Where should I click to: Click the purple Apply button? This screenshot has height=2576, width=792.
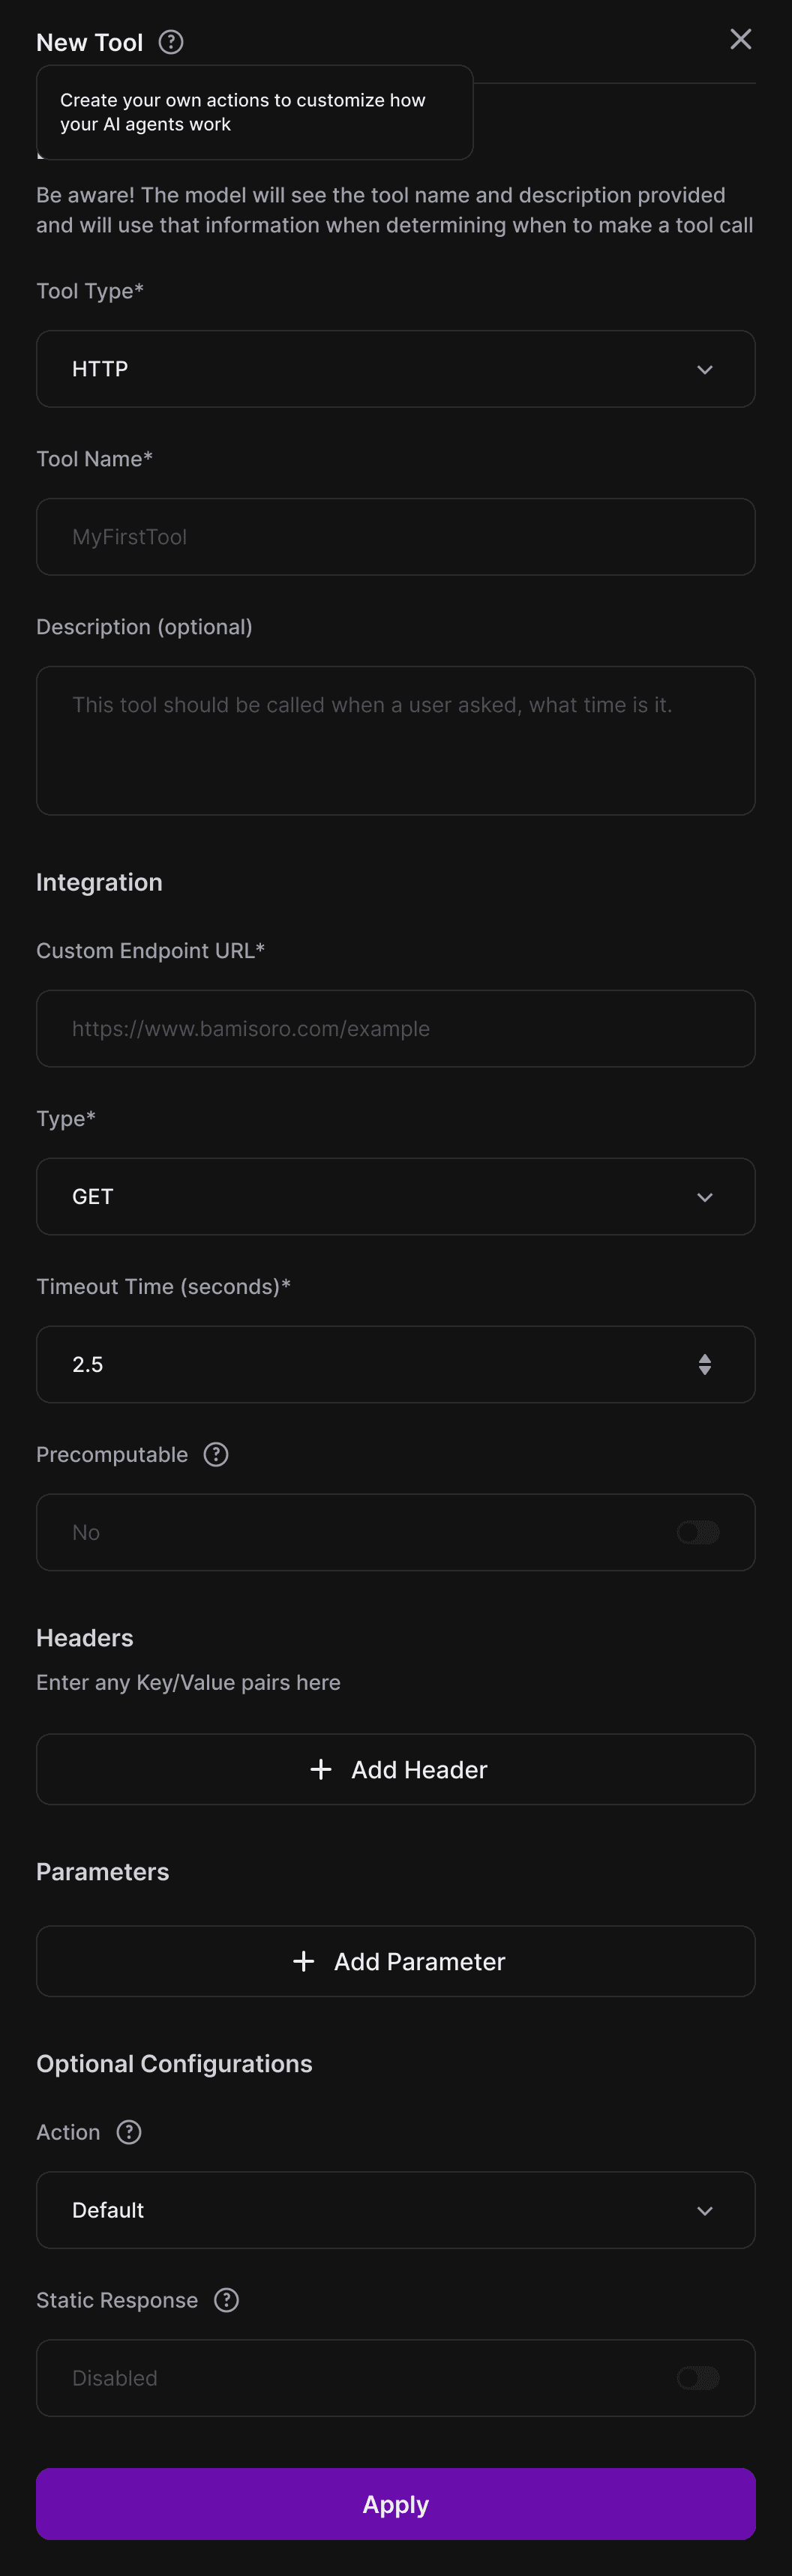(396, 2504)
